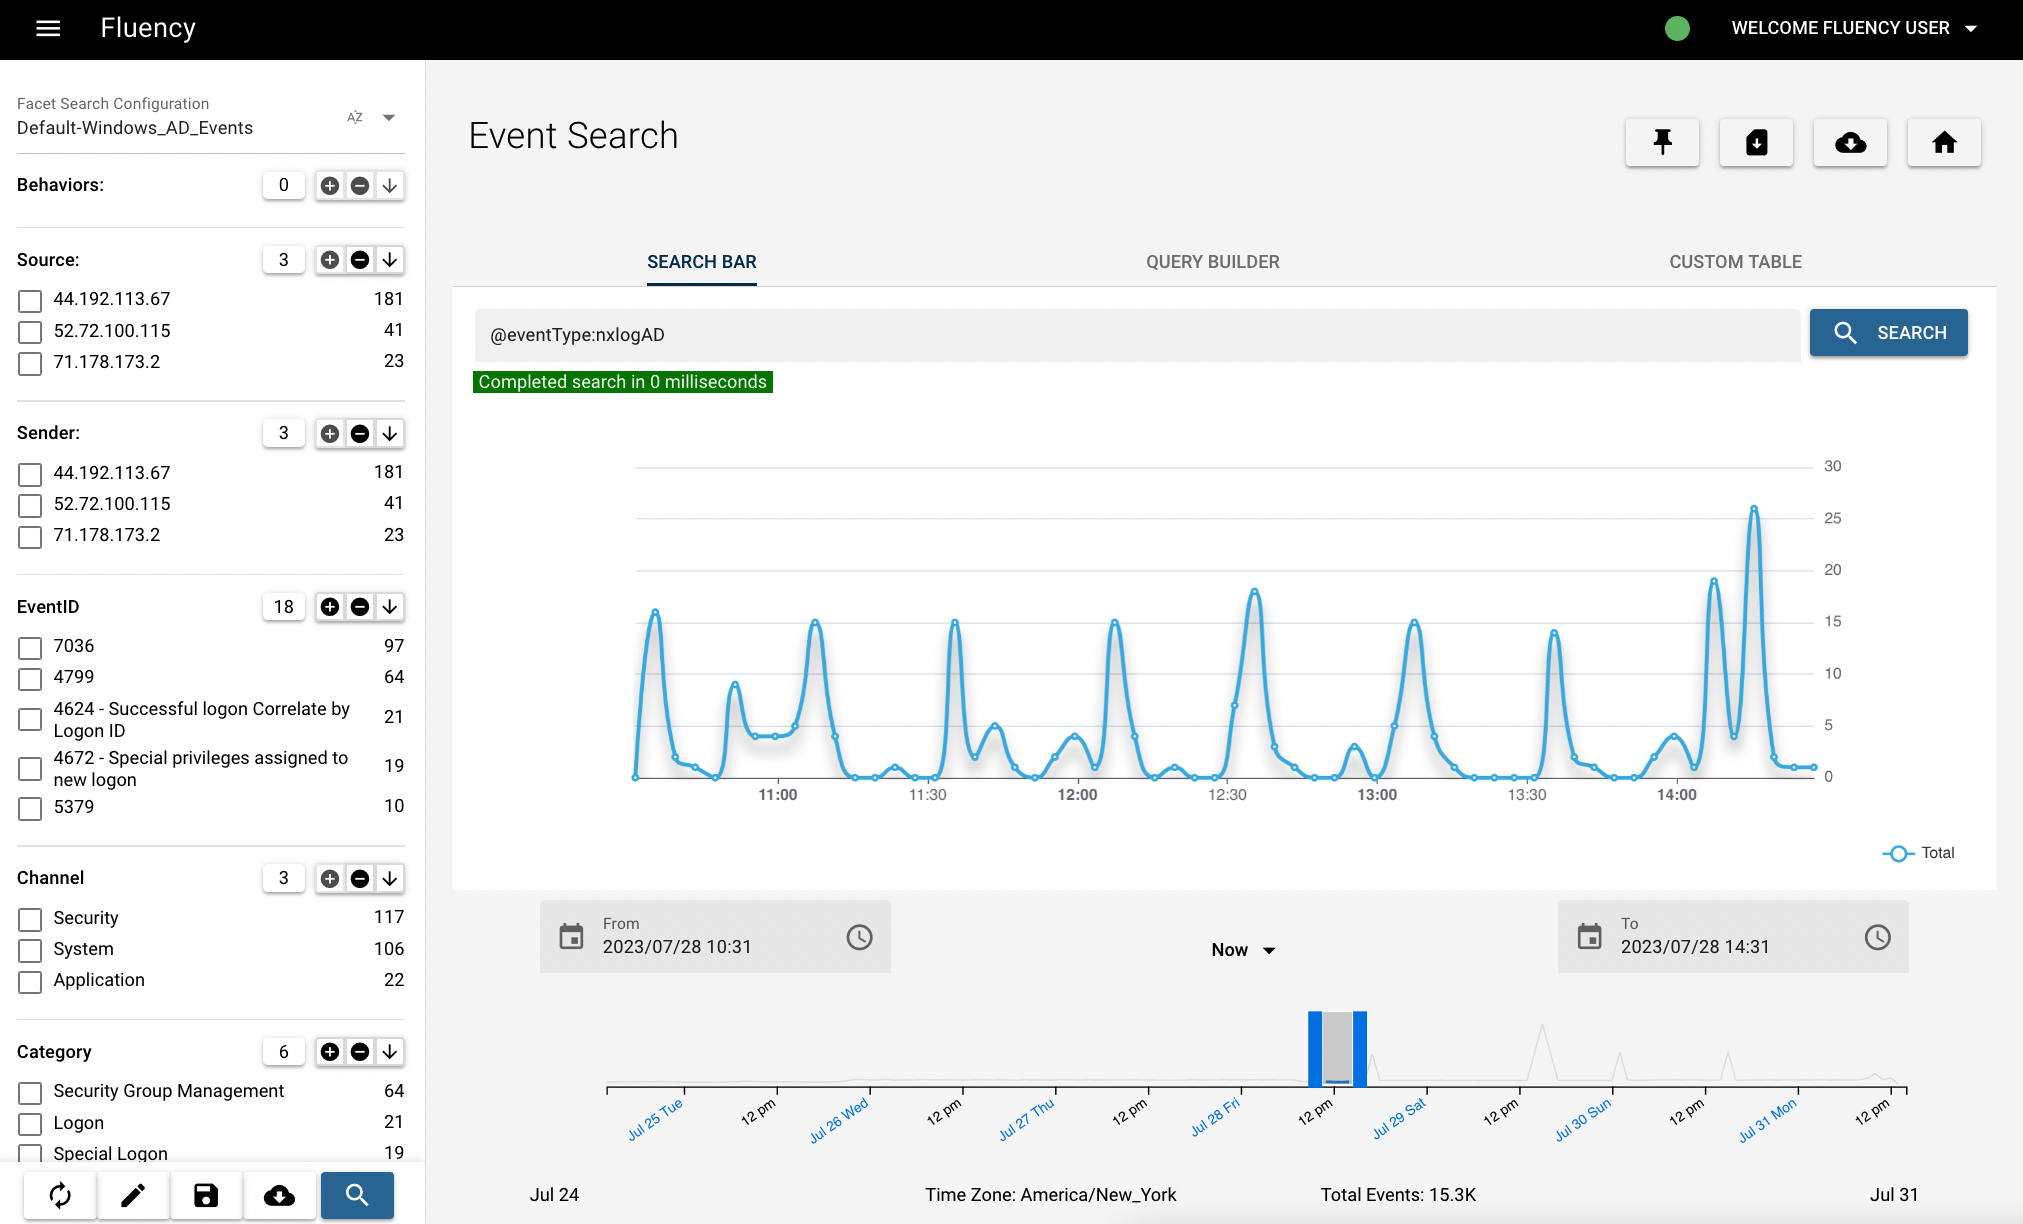Add Behaviors facet with plus icon
Viewport: 2023px width, 1224px height.
(330, 186)
